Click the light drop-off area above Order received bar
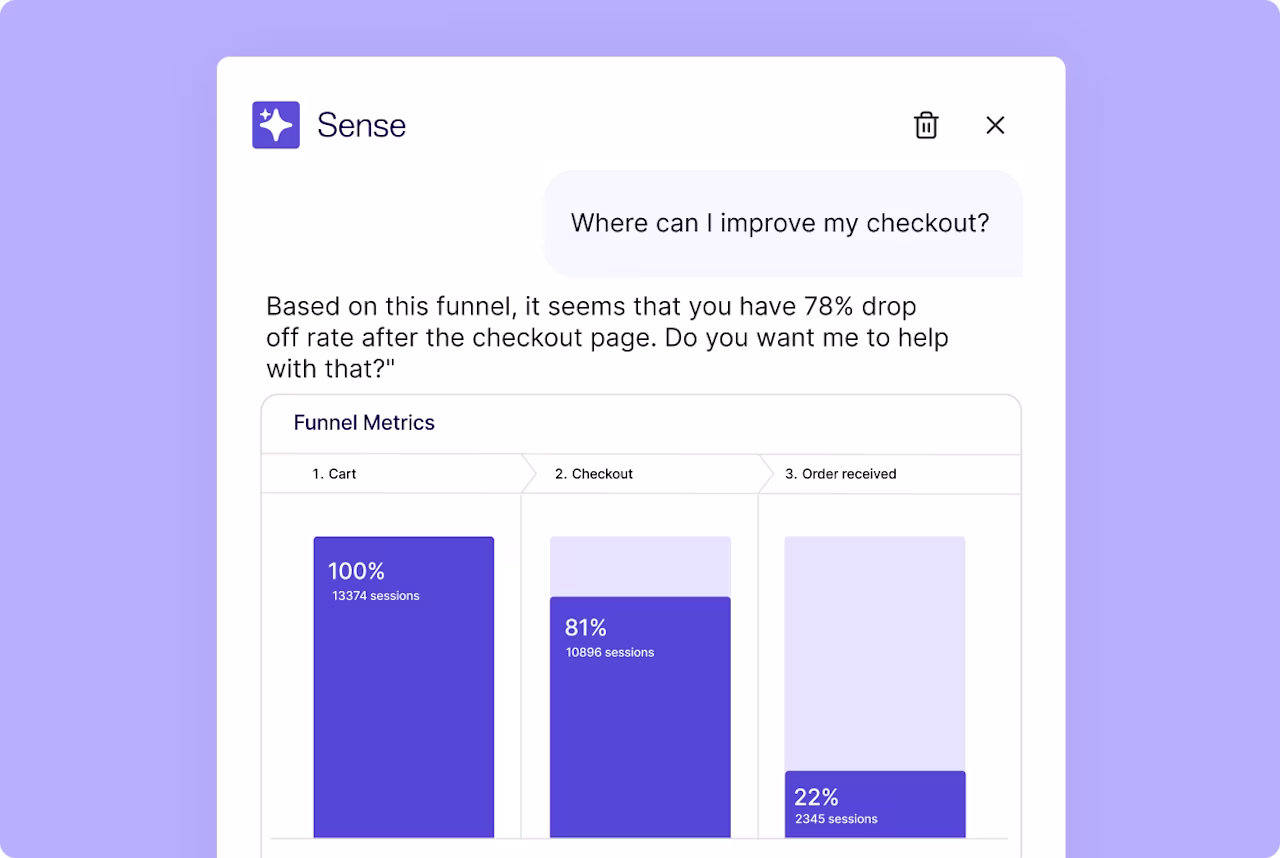This screenshot has width=1280, height=858. click(875, 654)
